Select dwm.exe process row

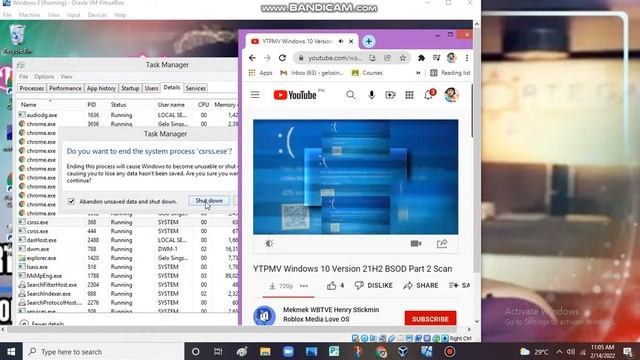pyautogui.click(x=127, y=249)
